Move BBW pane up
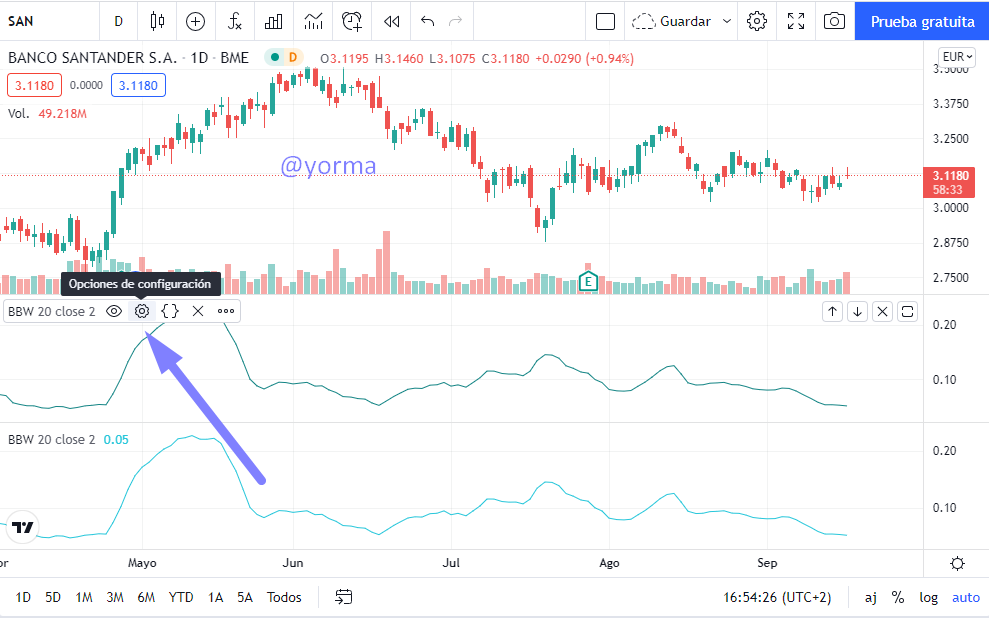The image size is (989, 618). (x=833, y=312)
